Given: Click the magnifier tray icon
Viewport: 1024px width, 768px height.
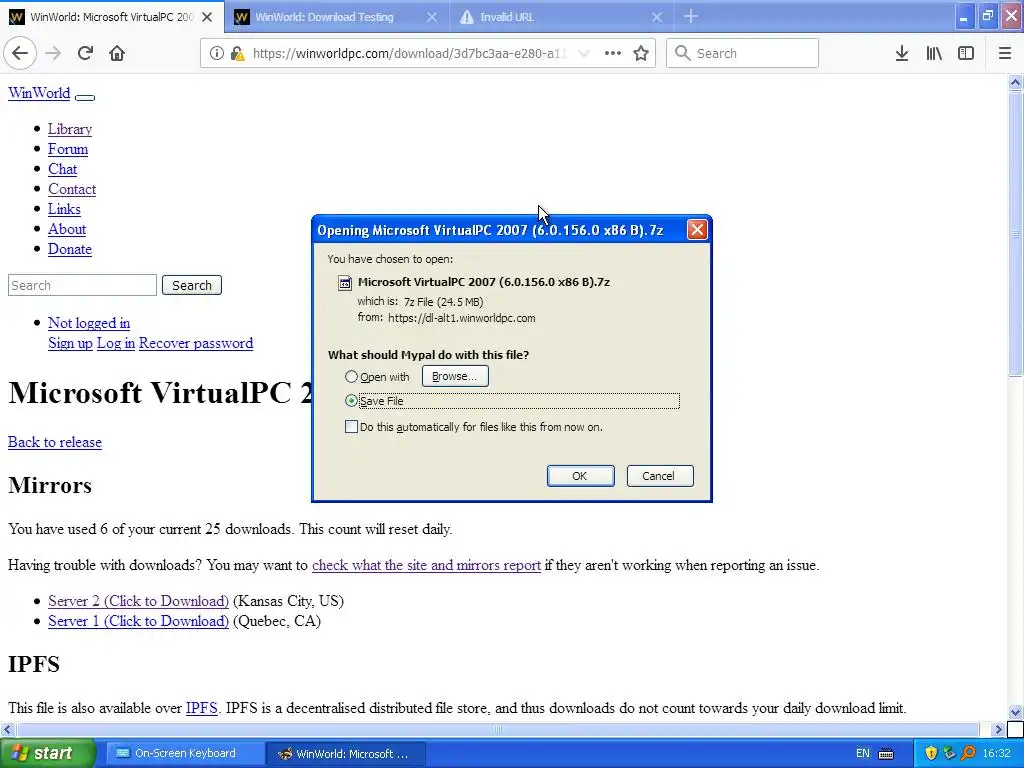Looking at the screenshot, I should [x=968, y=754].
